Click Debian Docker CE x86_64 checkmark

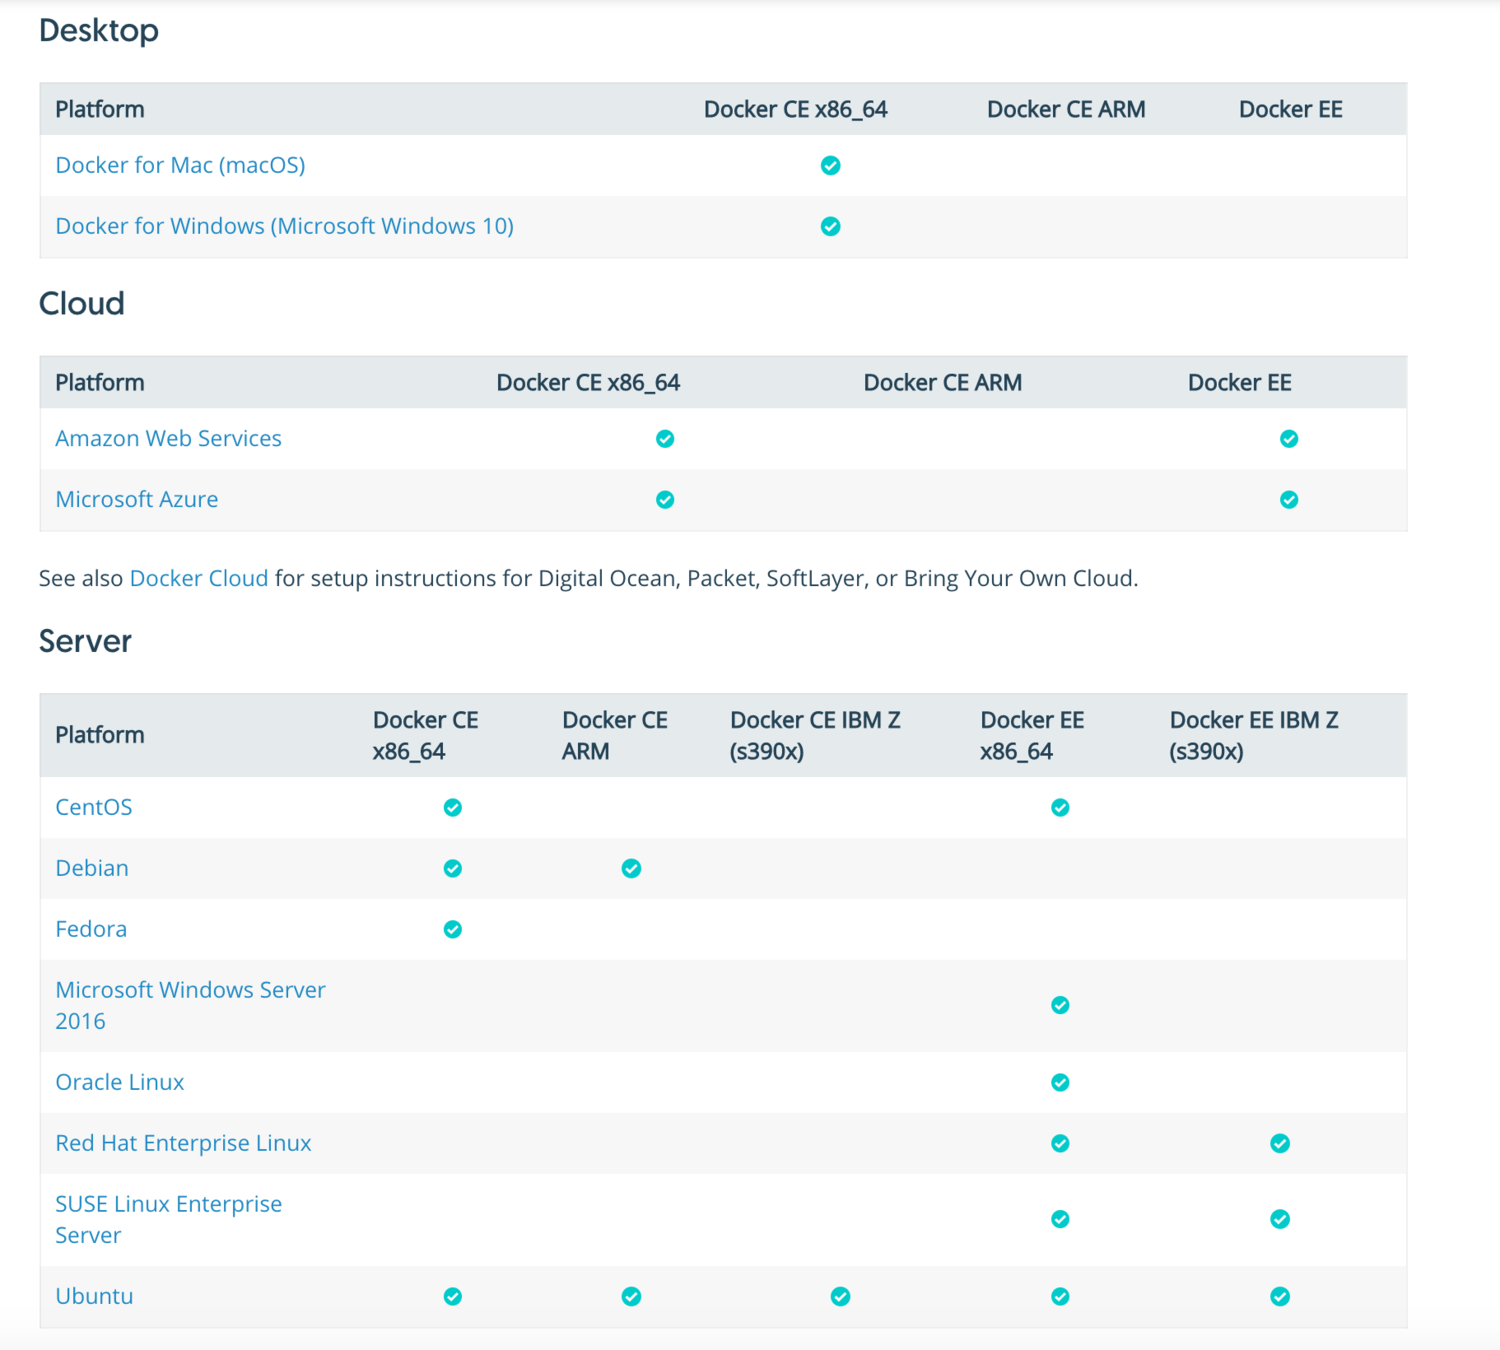pos(453,868)
